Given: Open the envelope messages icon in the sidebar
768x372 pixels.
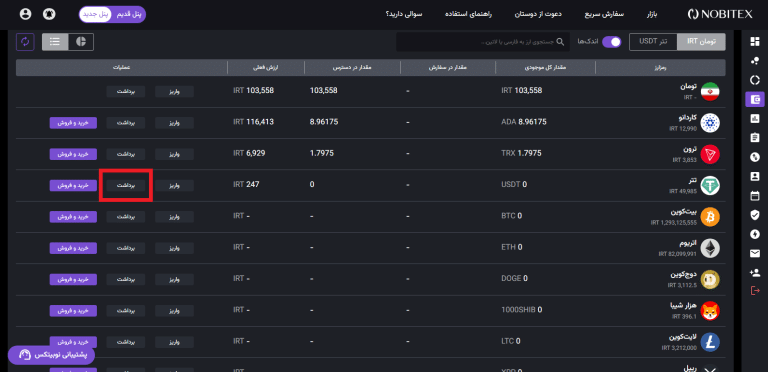Looking at the screenshot, I should [x=754, y=253].
